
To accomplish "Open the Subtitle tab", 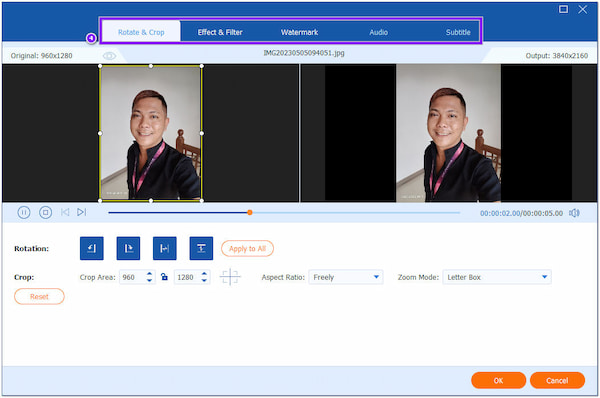I will pos(458,32).
